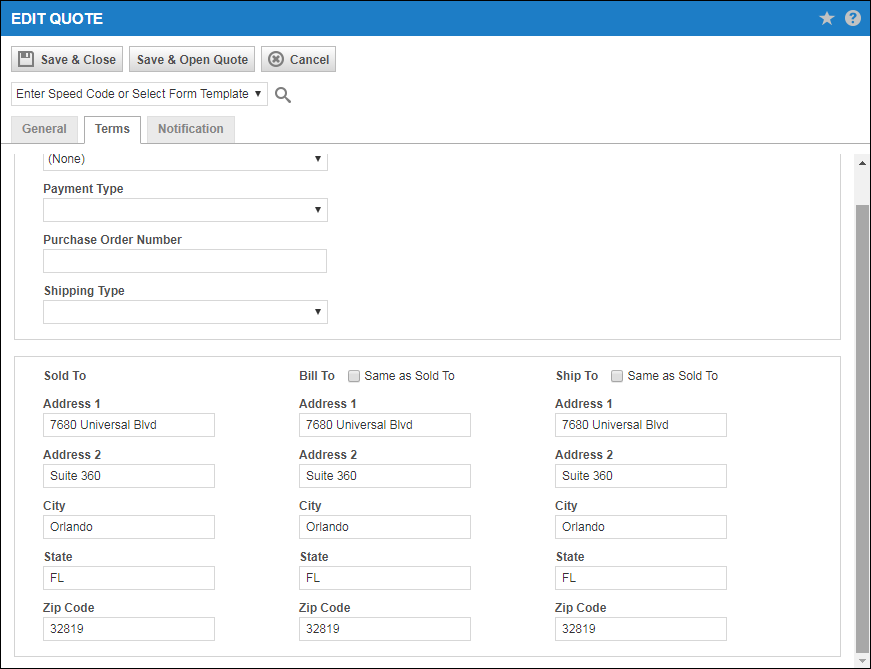Expand the (None) dropdown
Screen dimensions: 871x669
185,159
